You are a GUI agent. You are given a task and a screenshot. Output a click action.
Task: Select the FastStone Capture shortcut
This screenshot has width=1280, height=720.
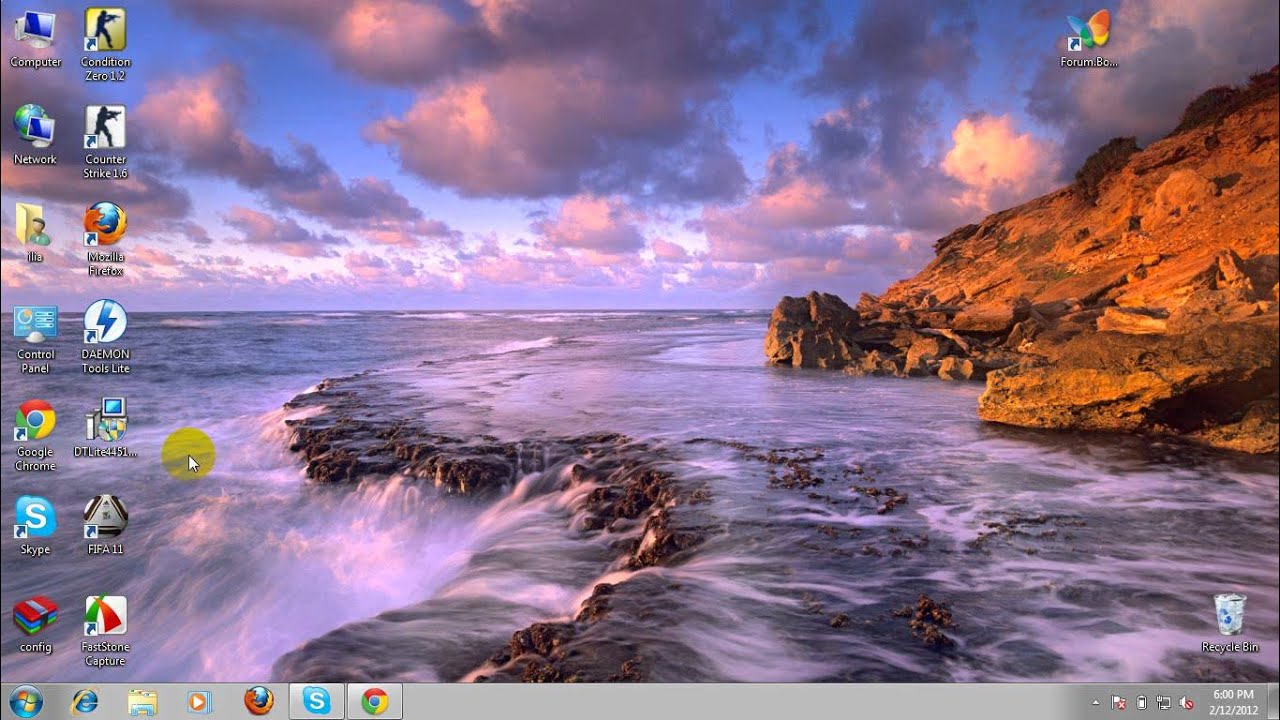105,630
